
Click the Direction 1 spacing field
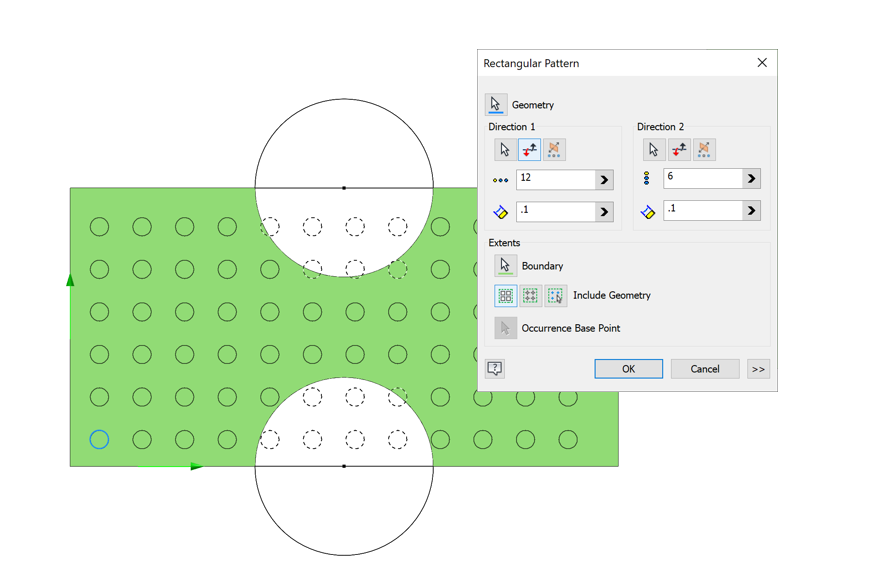click(x=555, y=211)
